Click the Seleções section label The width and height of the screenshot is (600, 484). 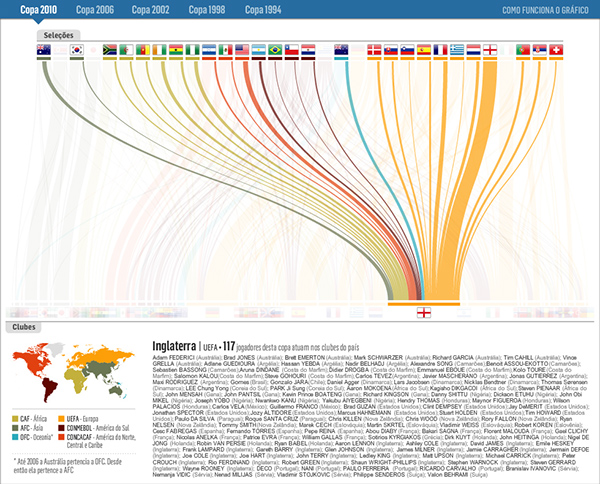59,35
